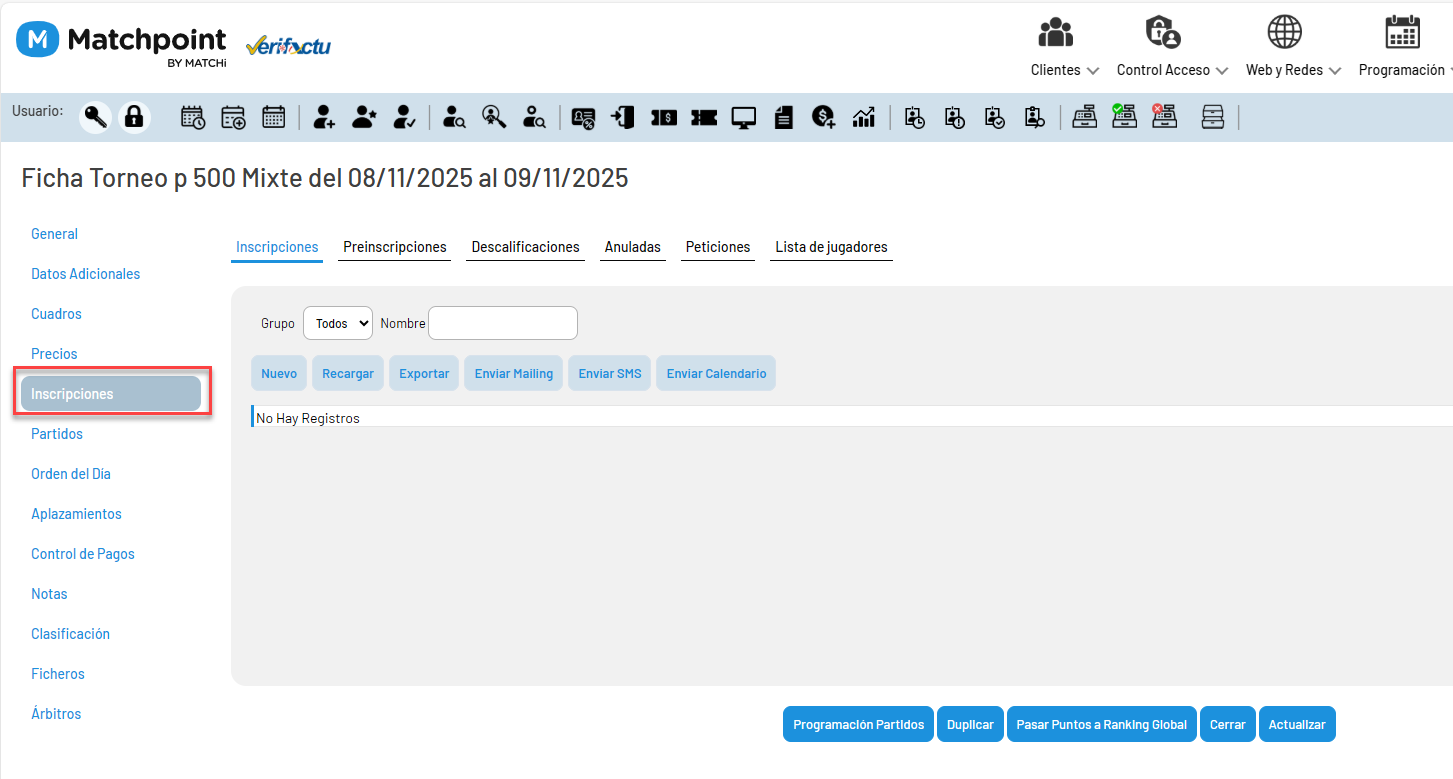This screenshot has width=1453, height=779.
Task: Open the calendar with plus icon
Action: [x=233, y=117]
